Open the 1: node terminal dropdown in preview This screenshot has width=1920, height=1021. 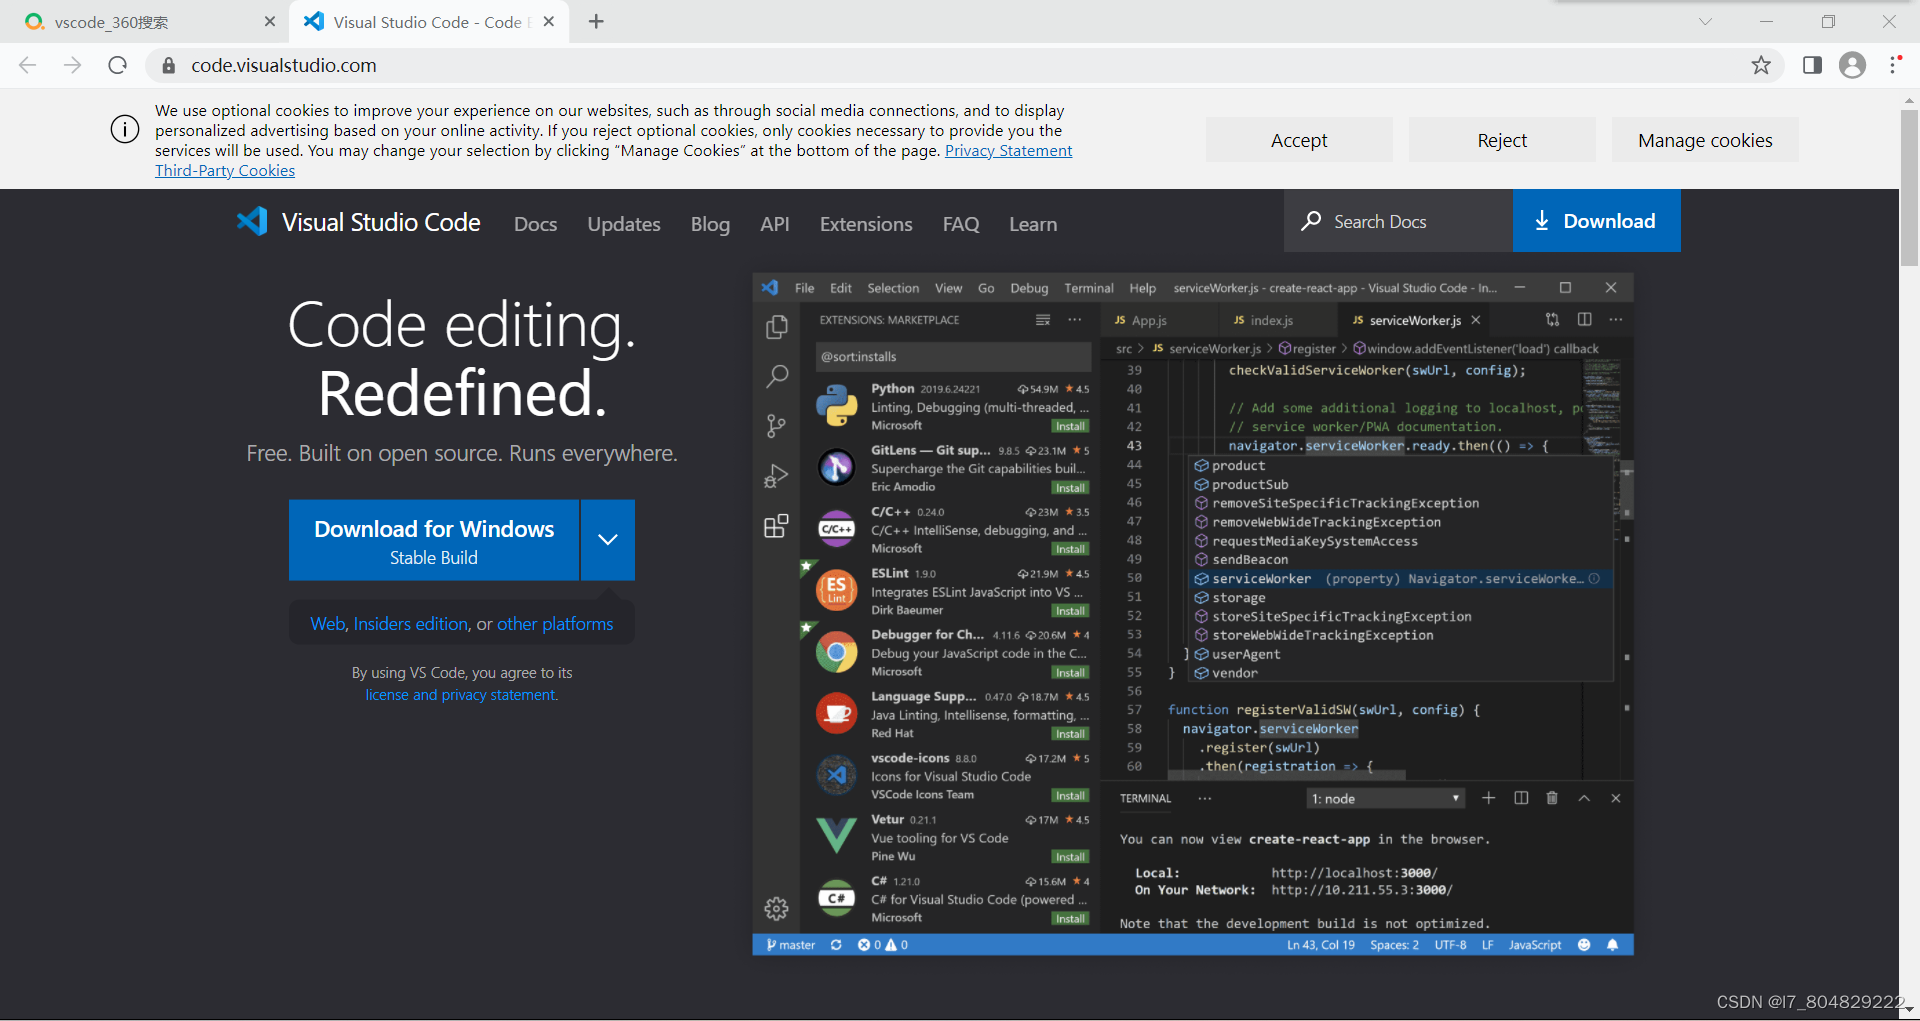(x=1386, y=798)
